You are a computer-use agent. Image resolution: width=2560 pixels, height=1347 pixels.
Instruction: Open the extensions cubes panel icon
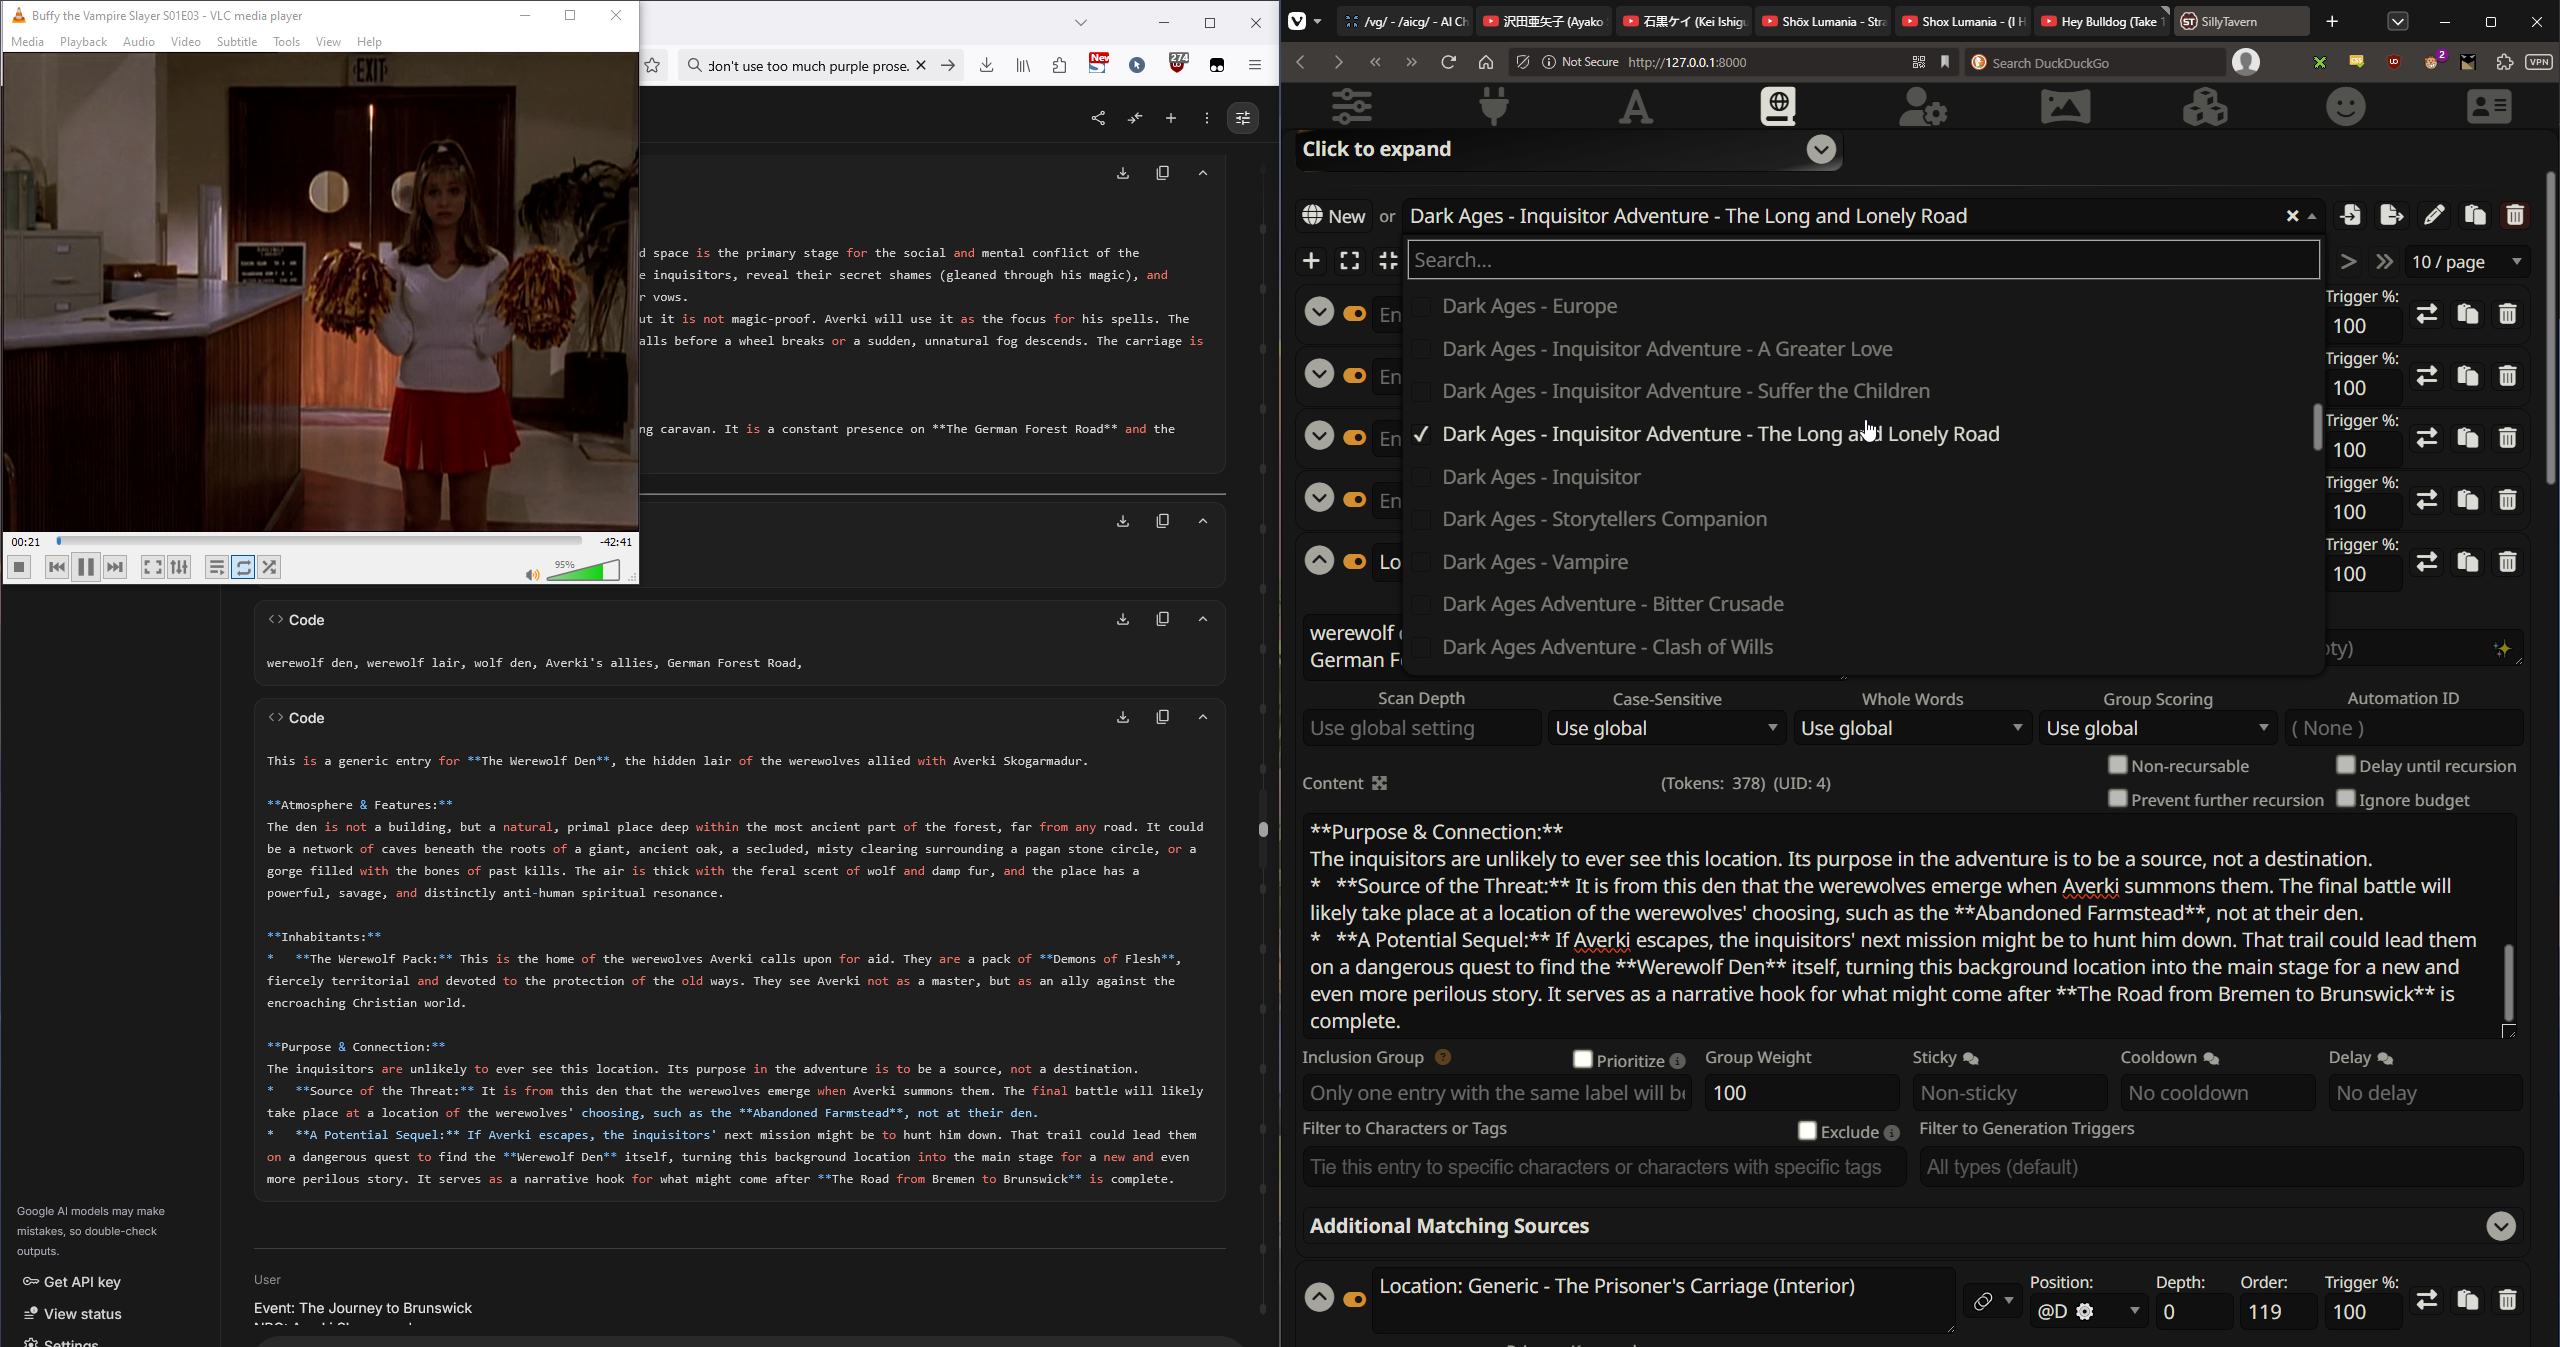pos(2205,106)
